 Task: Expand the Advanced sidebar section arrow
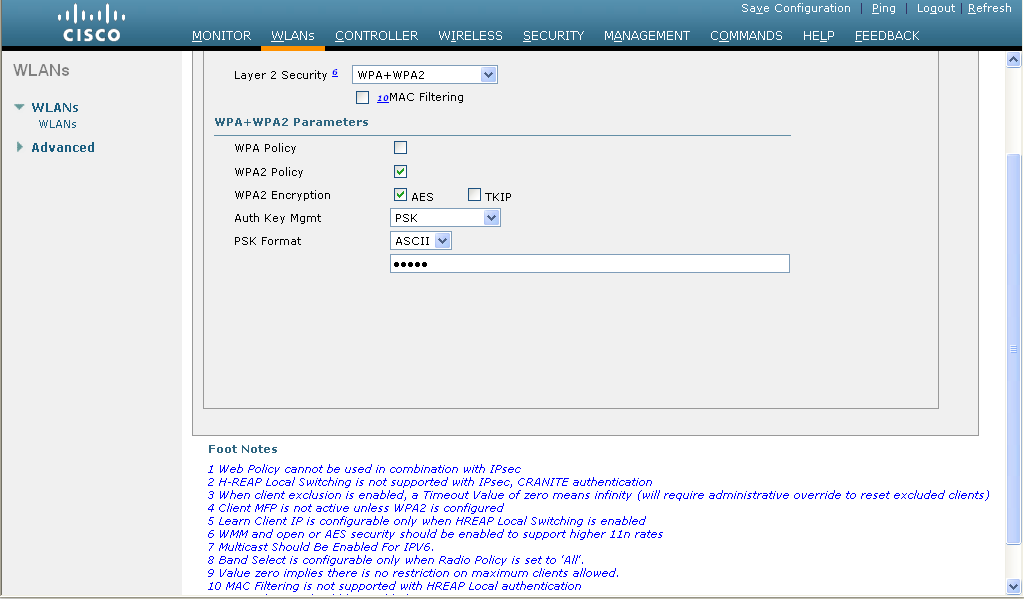20,147
